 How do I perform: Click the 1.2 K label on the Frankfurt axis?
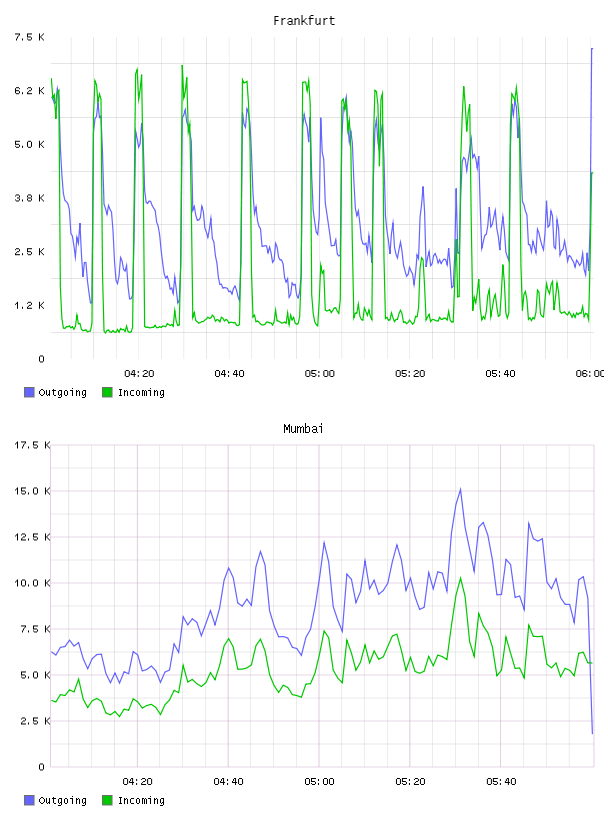tap(29, 305)
